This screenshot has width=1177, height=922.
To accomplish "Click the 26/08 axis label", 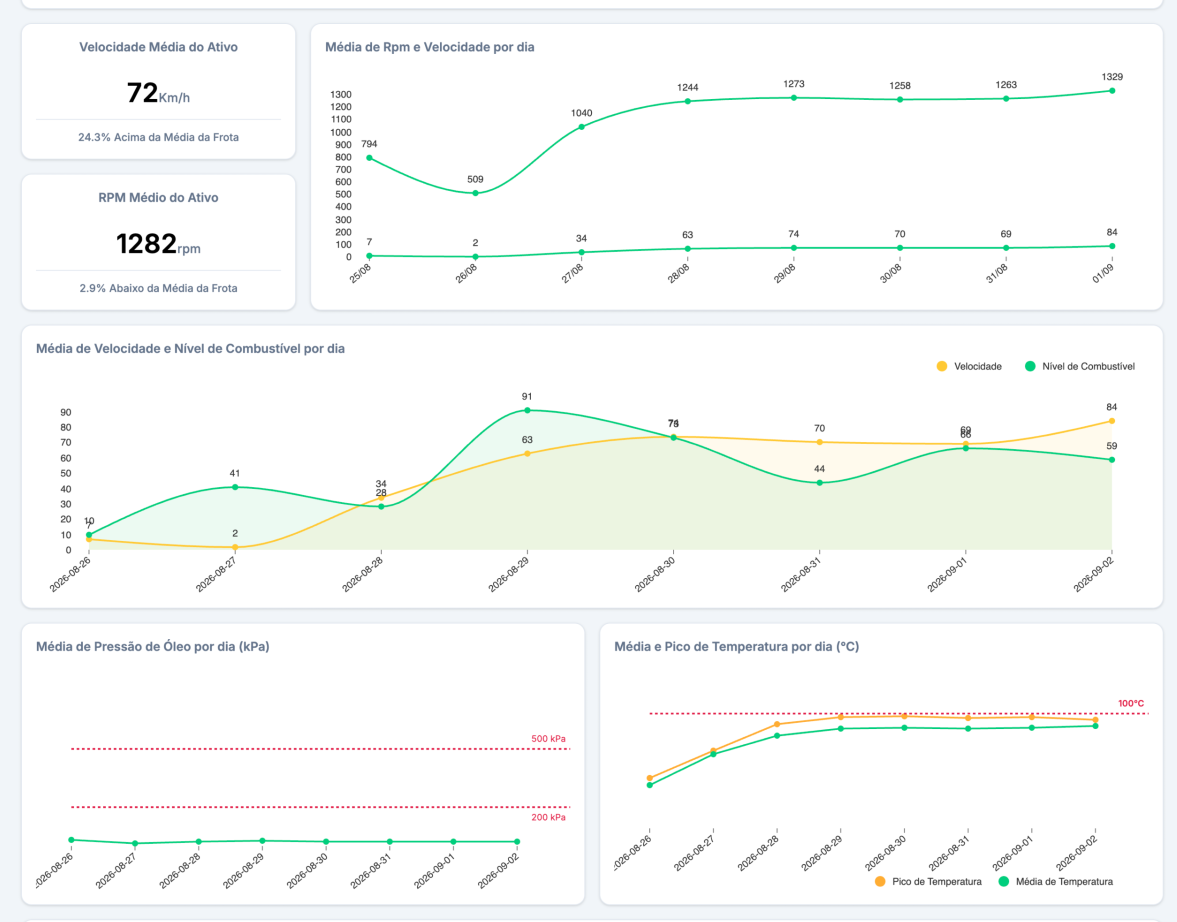I will pyautogui.click(x=466, y=273).
